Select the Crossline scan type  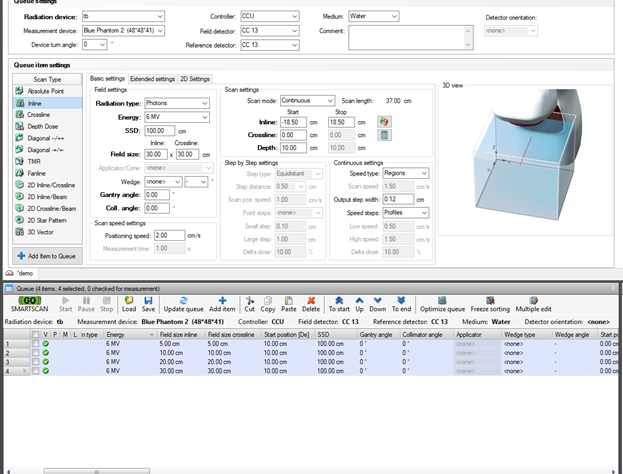click(x=47, y=114)
